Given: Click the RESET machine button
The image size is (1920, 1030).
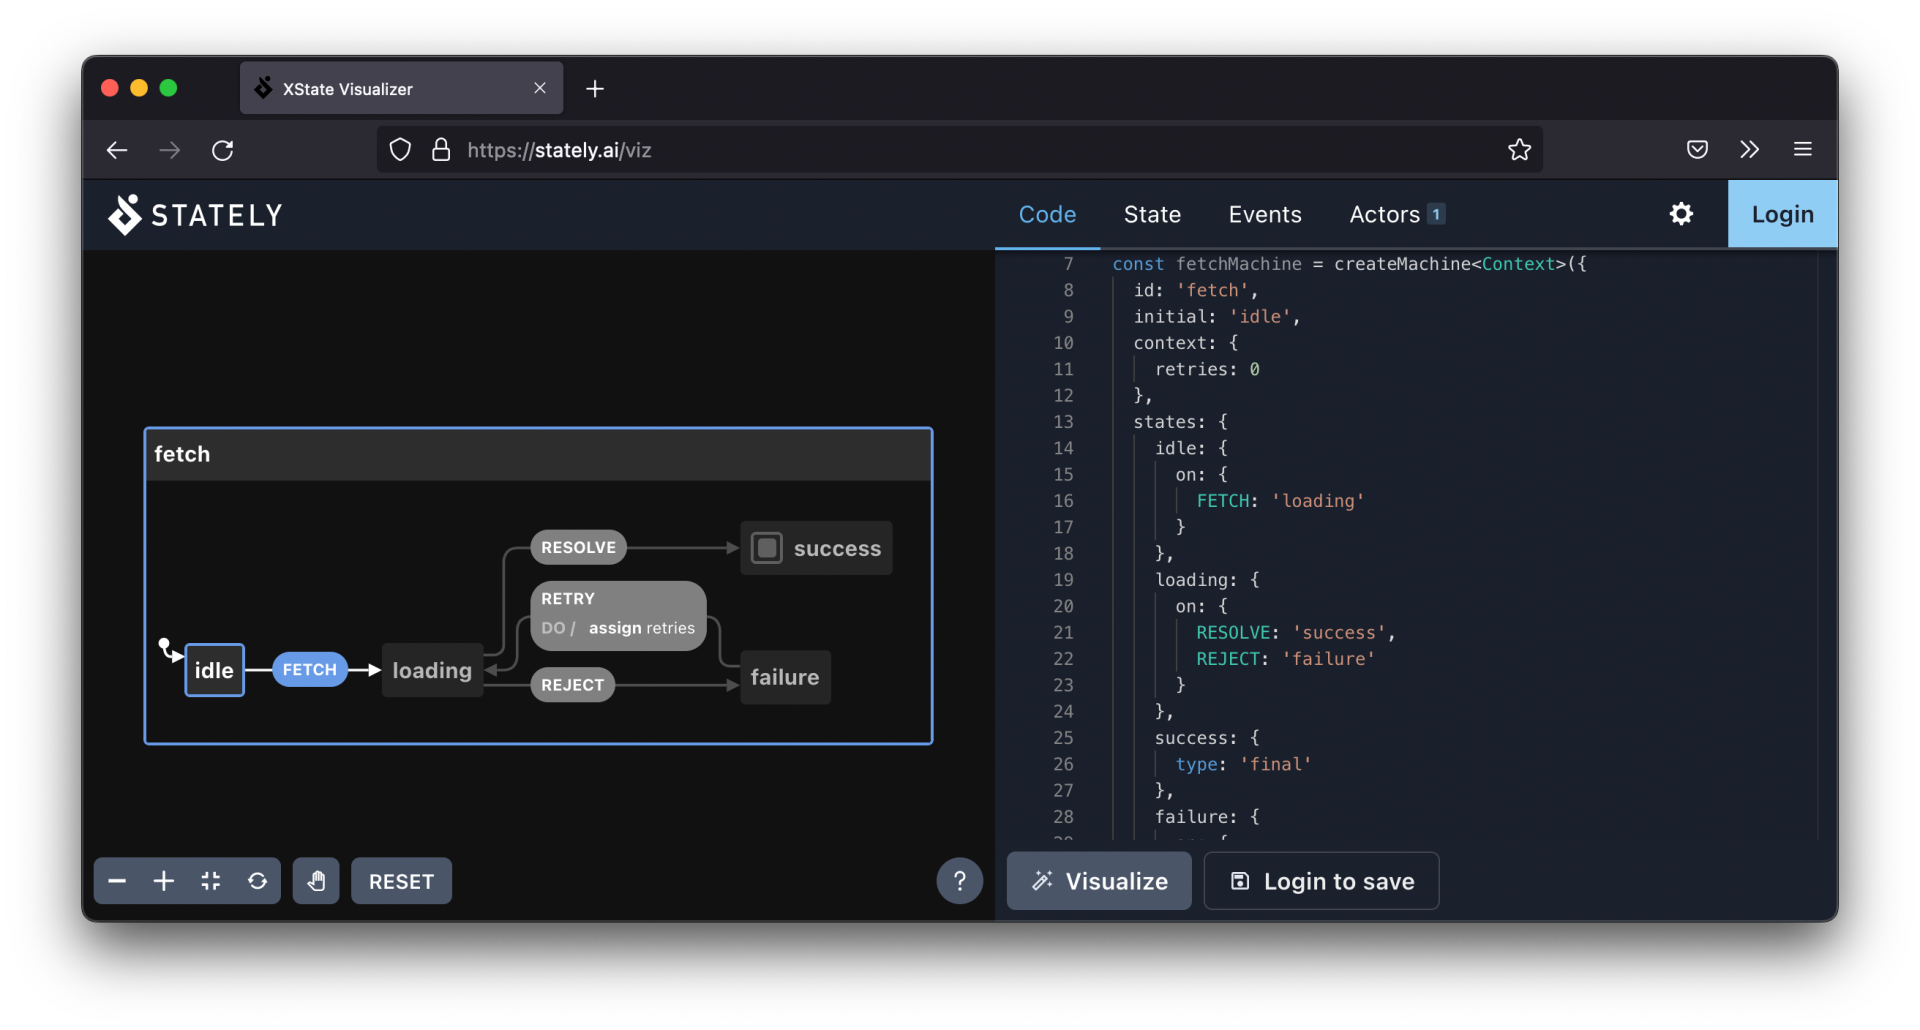Looking at the screenshot, I should (x=401, y=881).
